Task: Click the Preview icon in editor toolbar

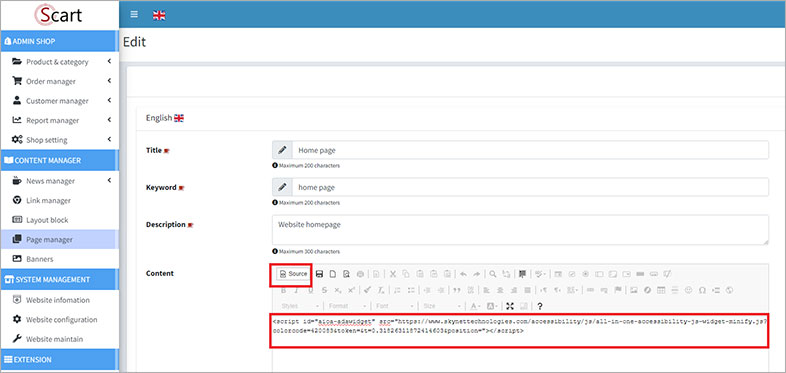Action: coord(346,274)
